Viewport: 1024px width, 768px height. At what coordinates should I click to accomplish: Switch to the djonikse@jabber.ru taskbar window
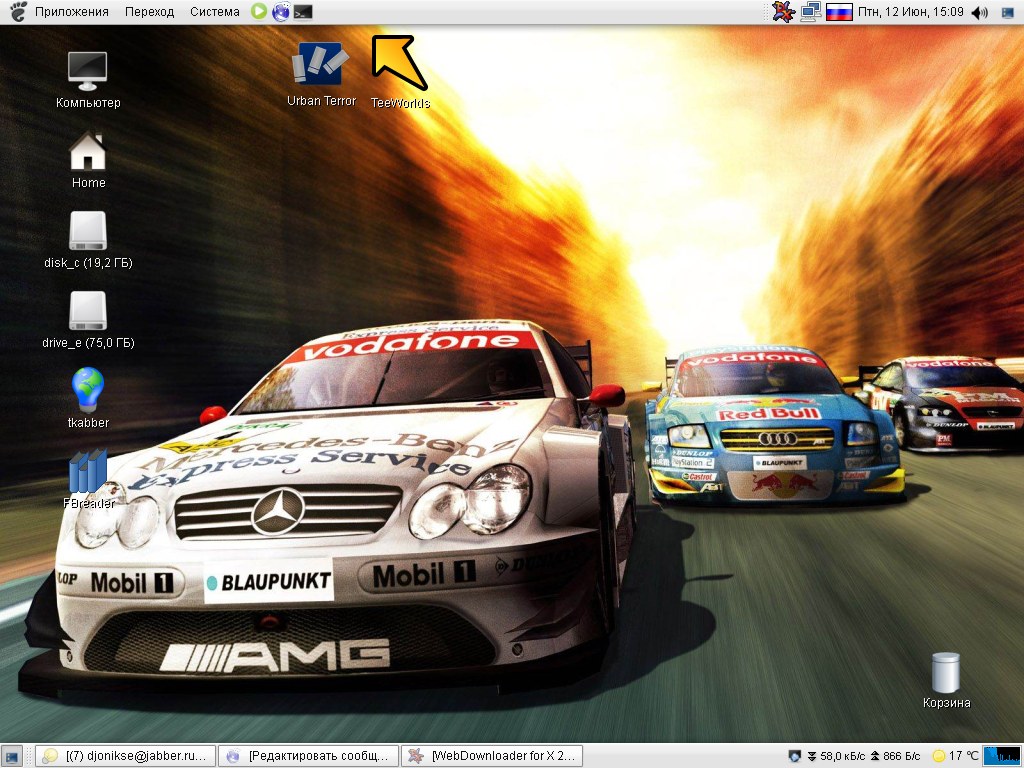(126, 756)
